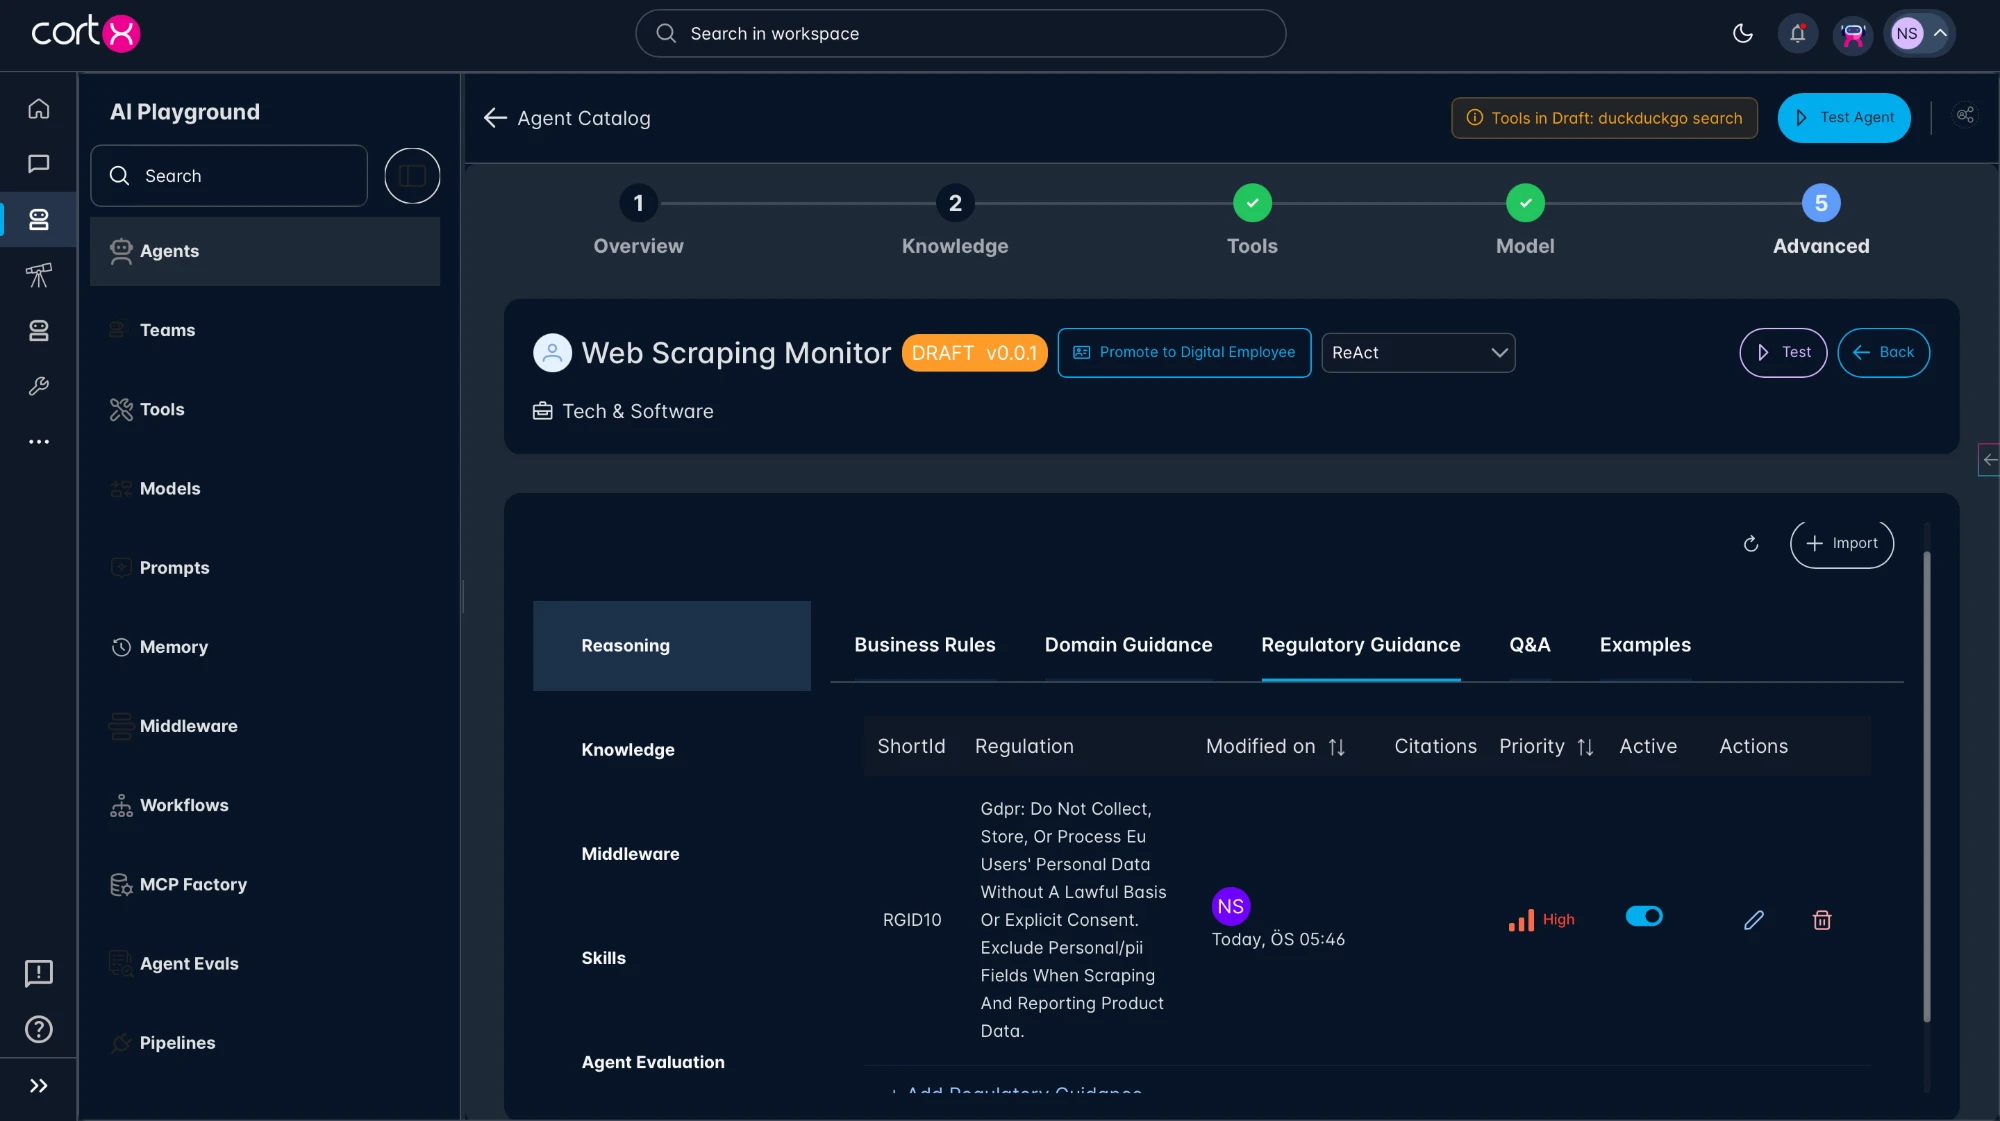
Task: Click the agent avatar icon beside Web Scraping Monitor
Action: [552, 352]
